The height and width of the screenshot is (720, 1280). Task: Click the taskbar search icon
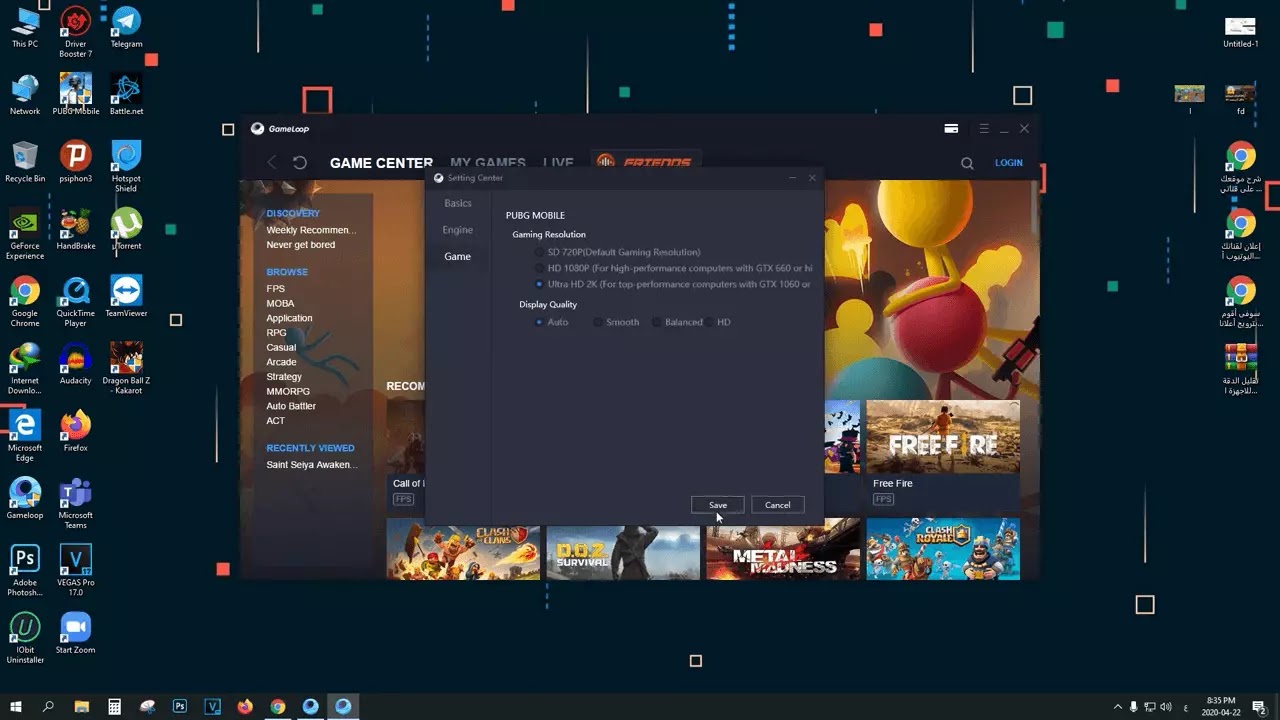tap(48, 706)
